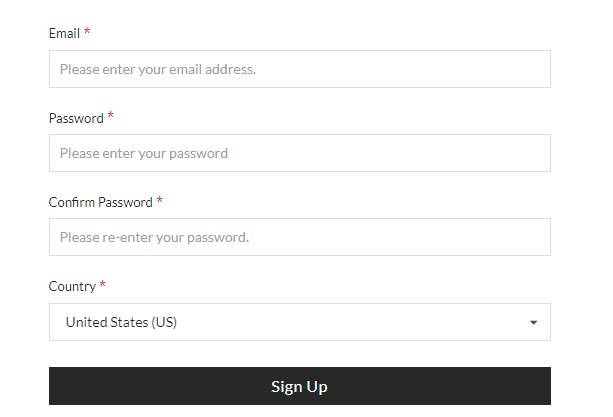Focus the Password input field

click(299, 153)
